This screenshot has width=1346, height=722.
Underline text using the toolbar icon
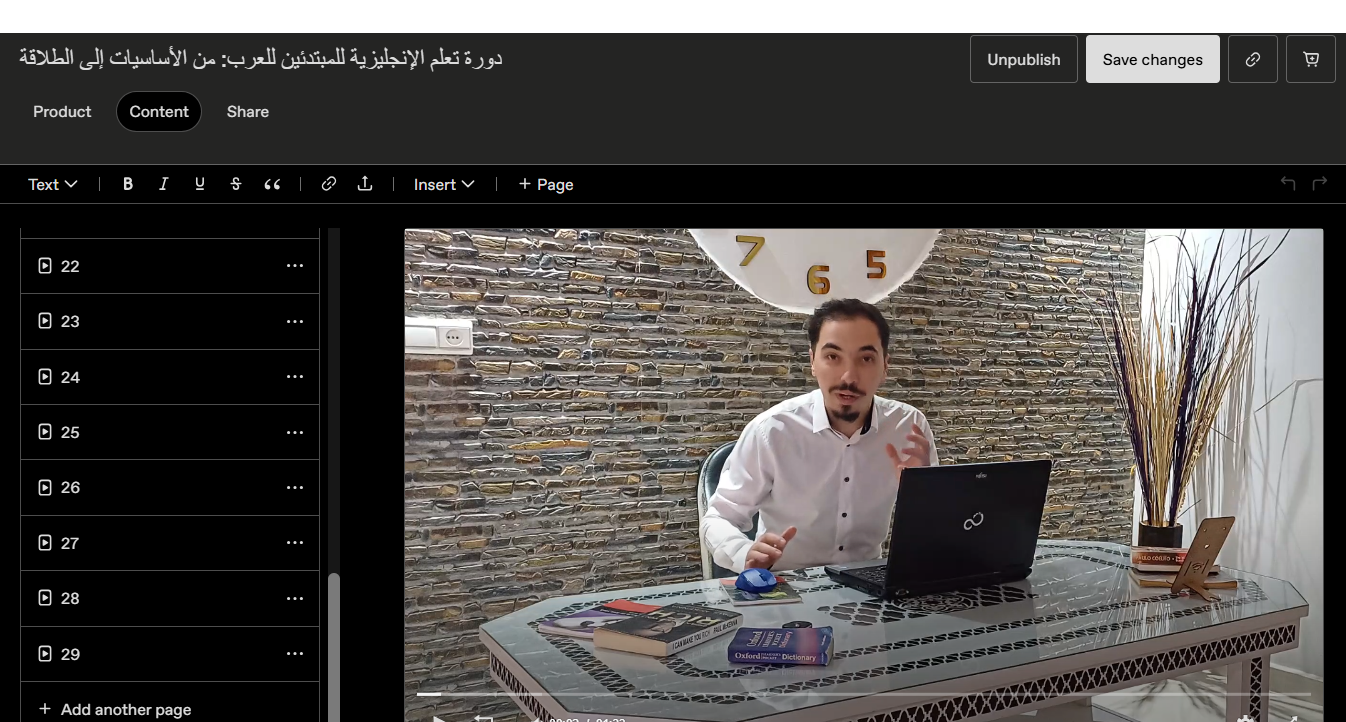tap(200, 184)
